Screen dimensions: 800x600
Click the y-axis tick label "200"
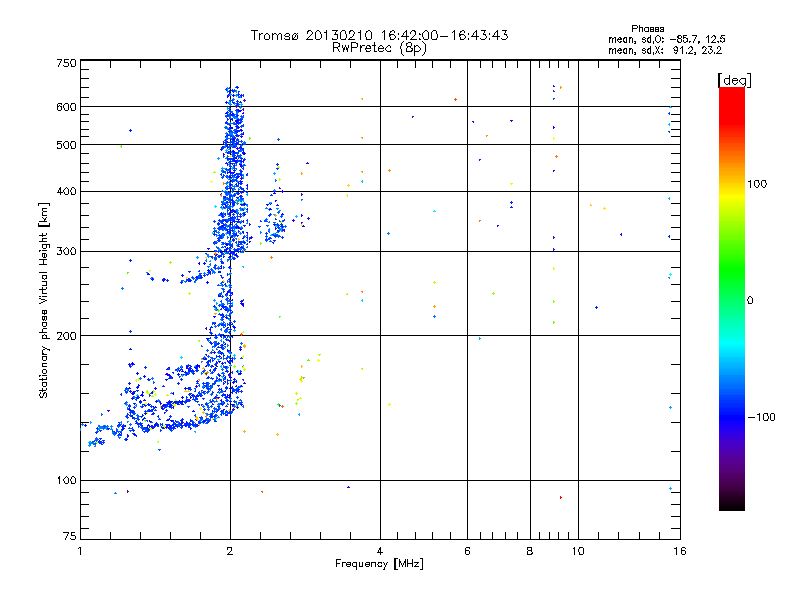click(66, 336)
